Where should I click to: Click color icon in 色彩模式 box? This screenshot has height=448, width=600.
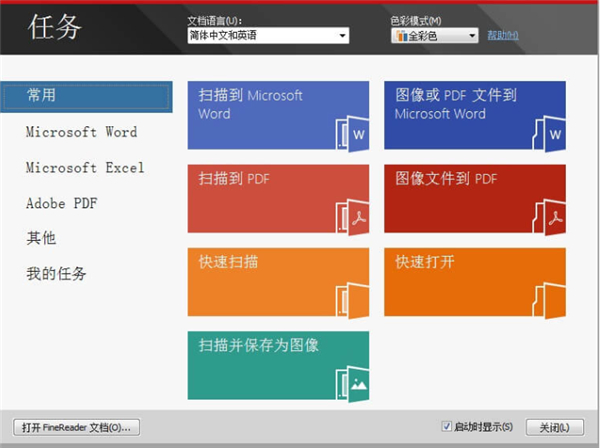pos(402,36)
